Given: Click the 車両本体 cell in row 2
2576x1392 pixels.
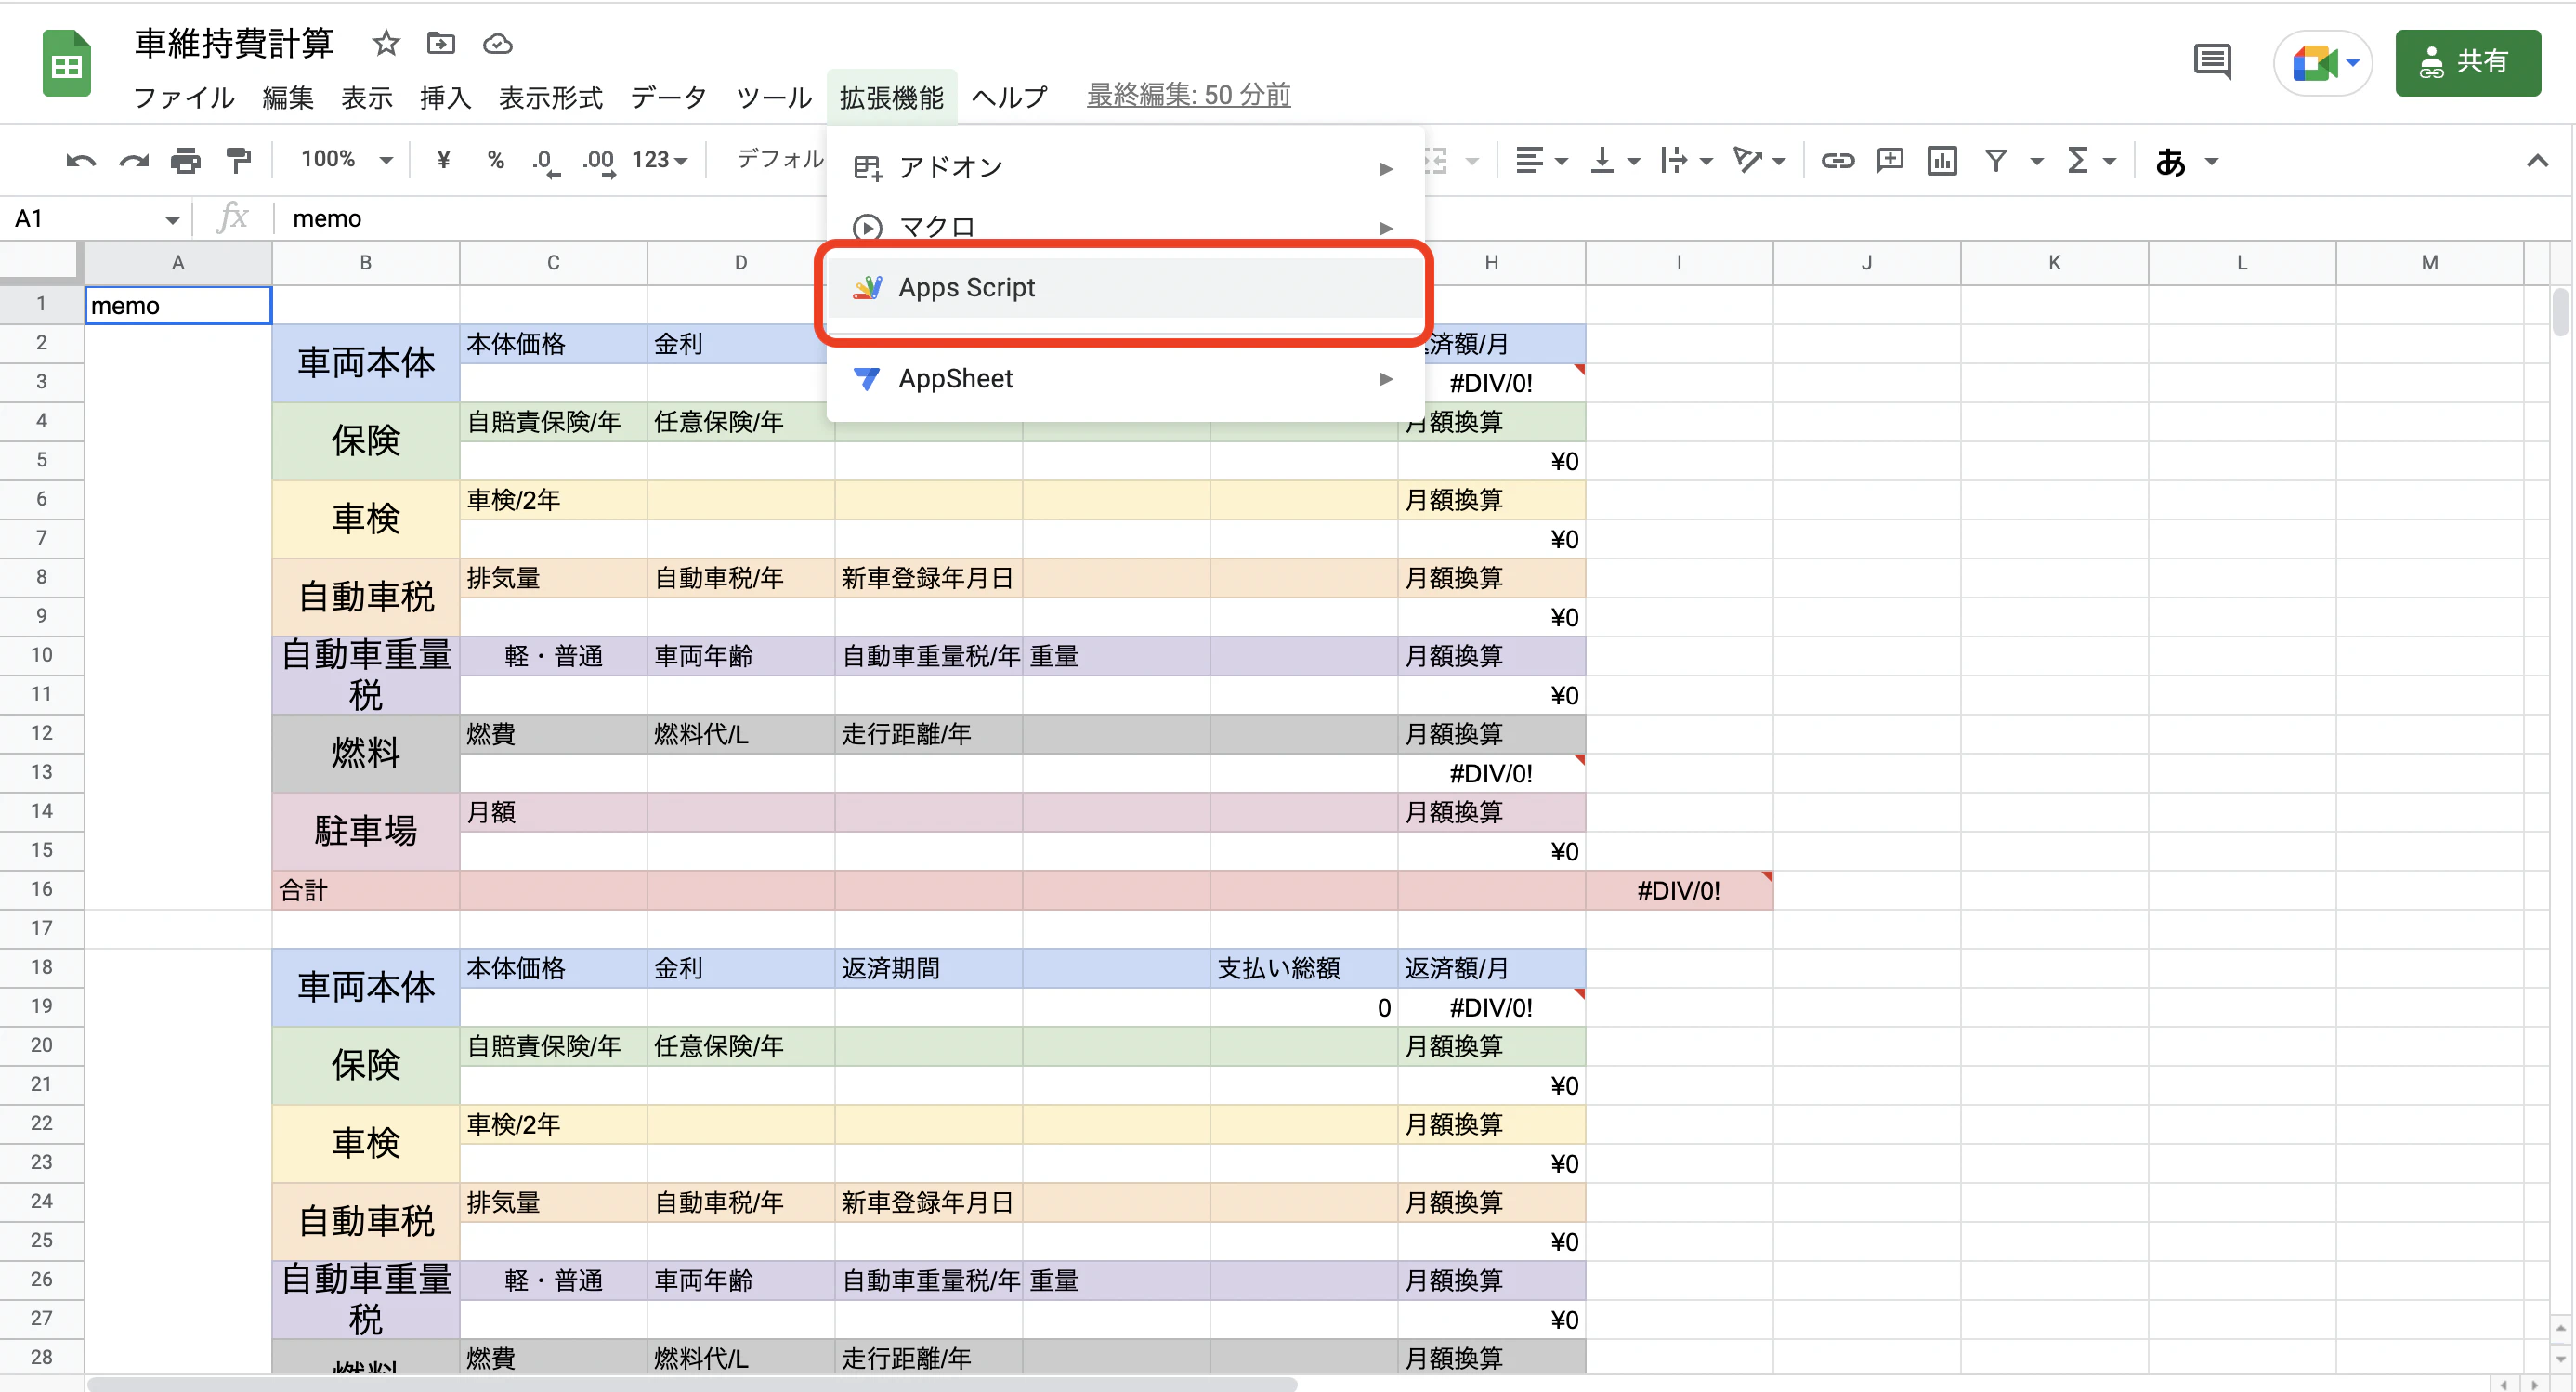Looking at the screenshot, I should [x=365, y=363].
